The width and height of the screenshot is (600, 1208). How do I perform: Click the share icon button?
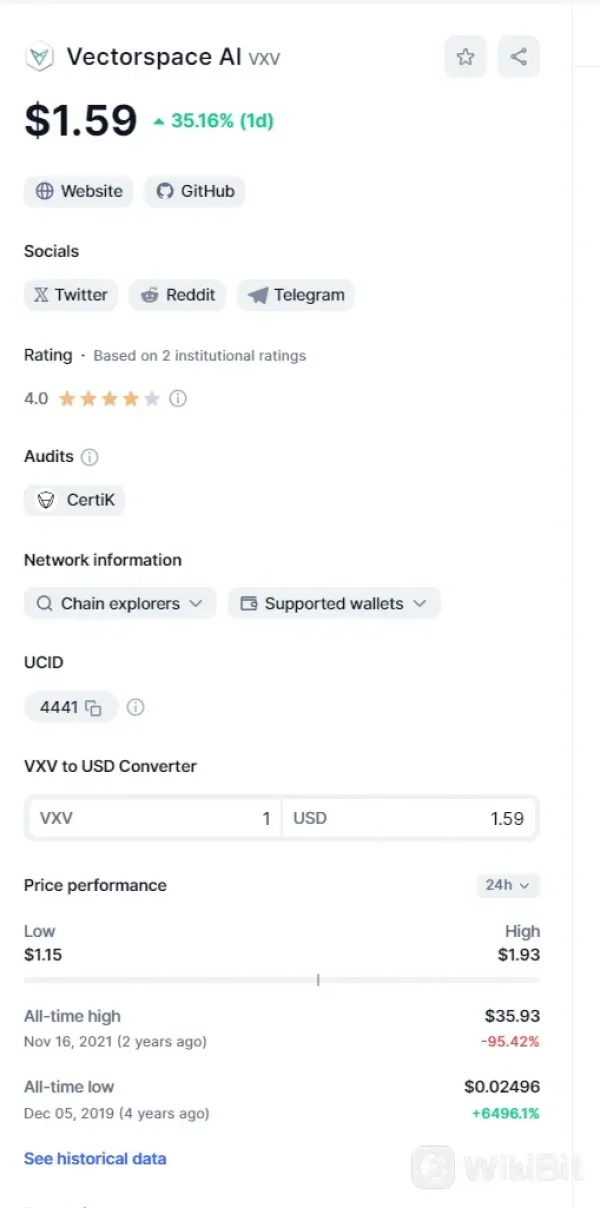(x=518, y=57)
